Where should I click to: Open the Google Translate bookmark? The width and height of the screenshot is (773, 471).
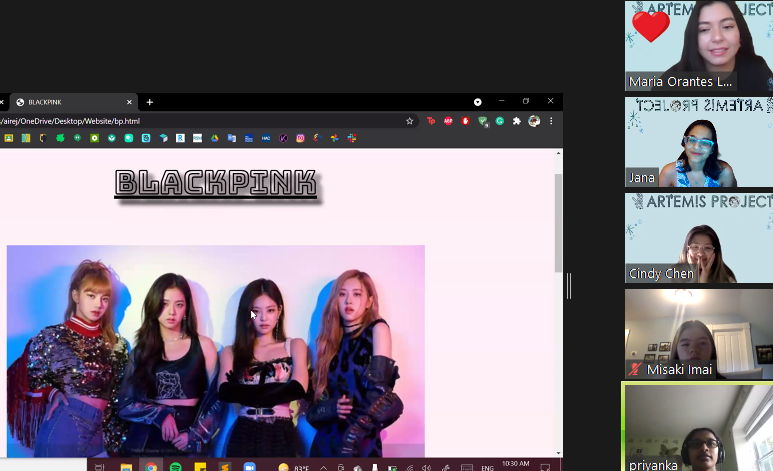(x=232, y=138)
